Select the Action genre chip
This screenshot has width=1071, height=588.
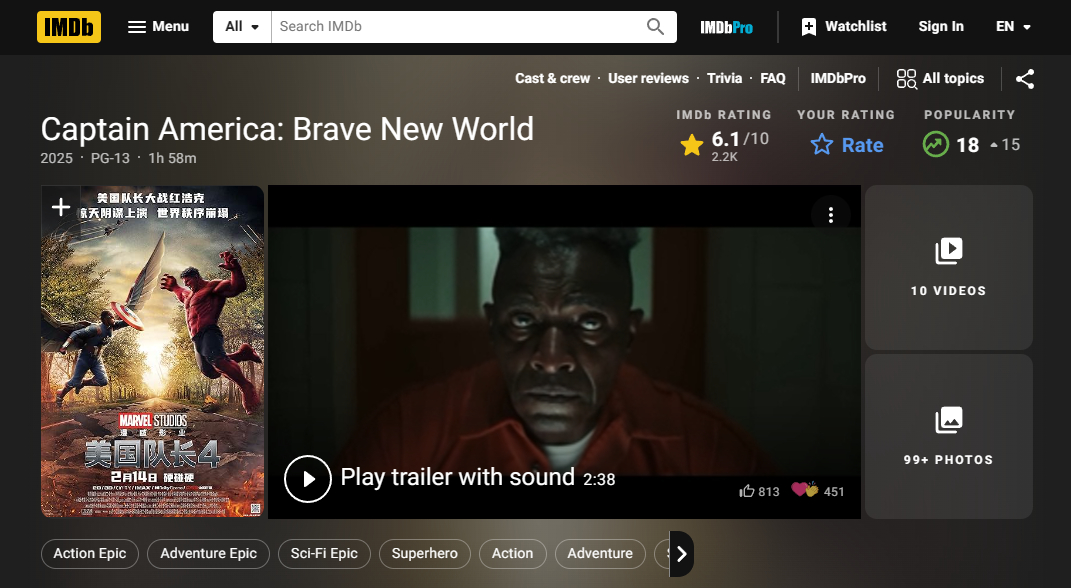(x=512, y=554)
